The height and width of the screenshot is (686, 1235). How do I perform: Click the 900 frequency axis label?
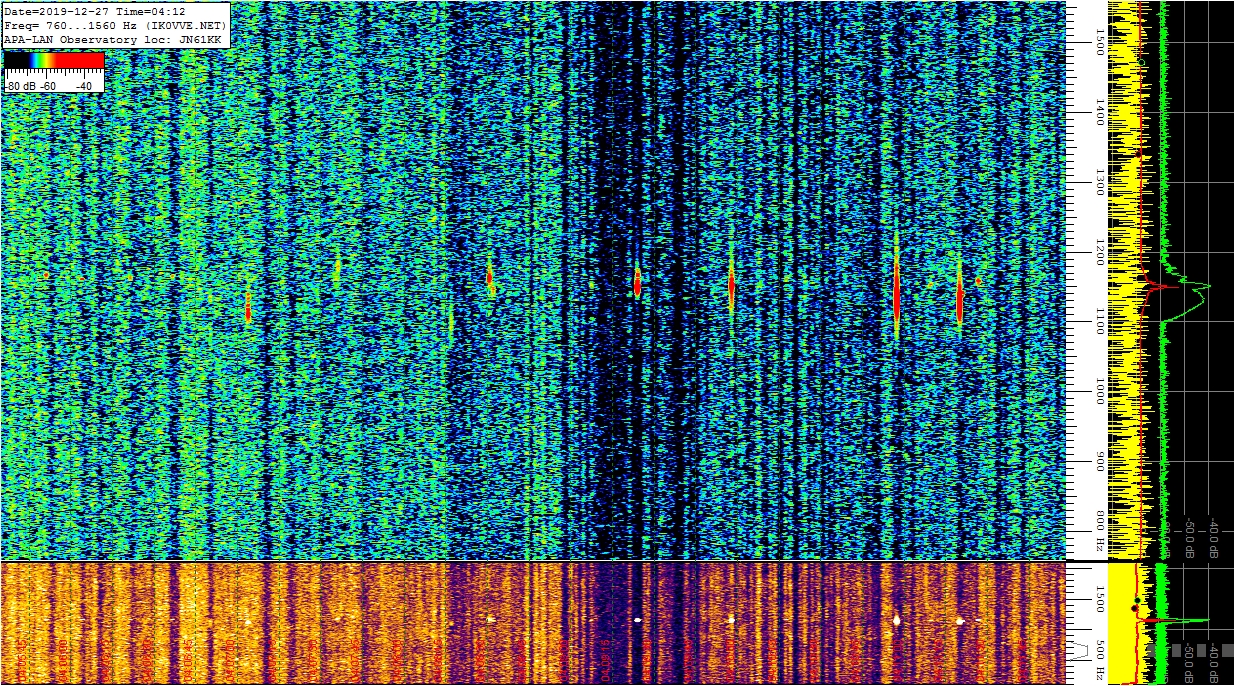[1099, 461]
